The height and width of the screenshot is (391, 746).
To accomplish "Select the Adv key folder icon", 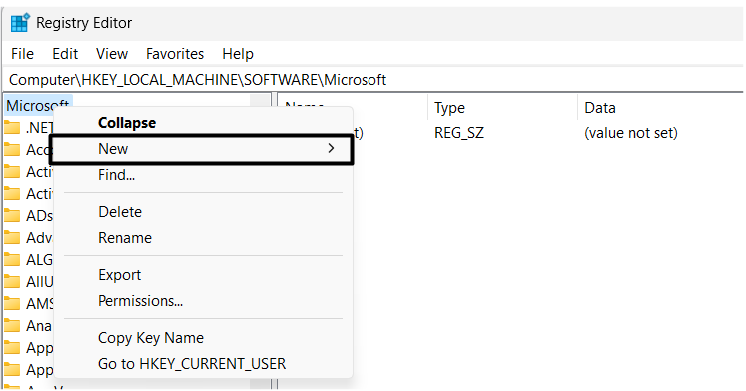I will 12,237.
